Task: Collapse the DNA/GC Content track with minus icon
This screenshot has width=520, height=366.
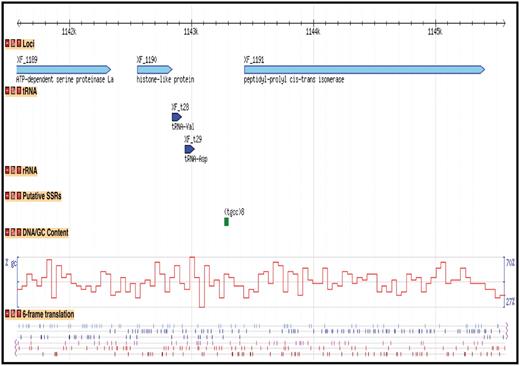Action: pos(7,232)
